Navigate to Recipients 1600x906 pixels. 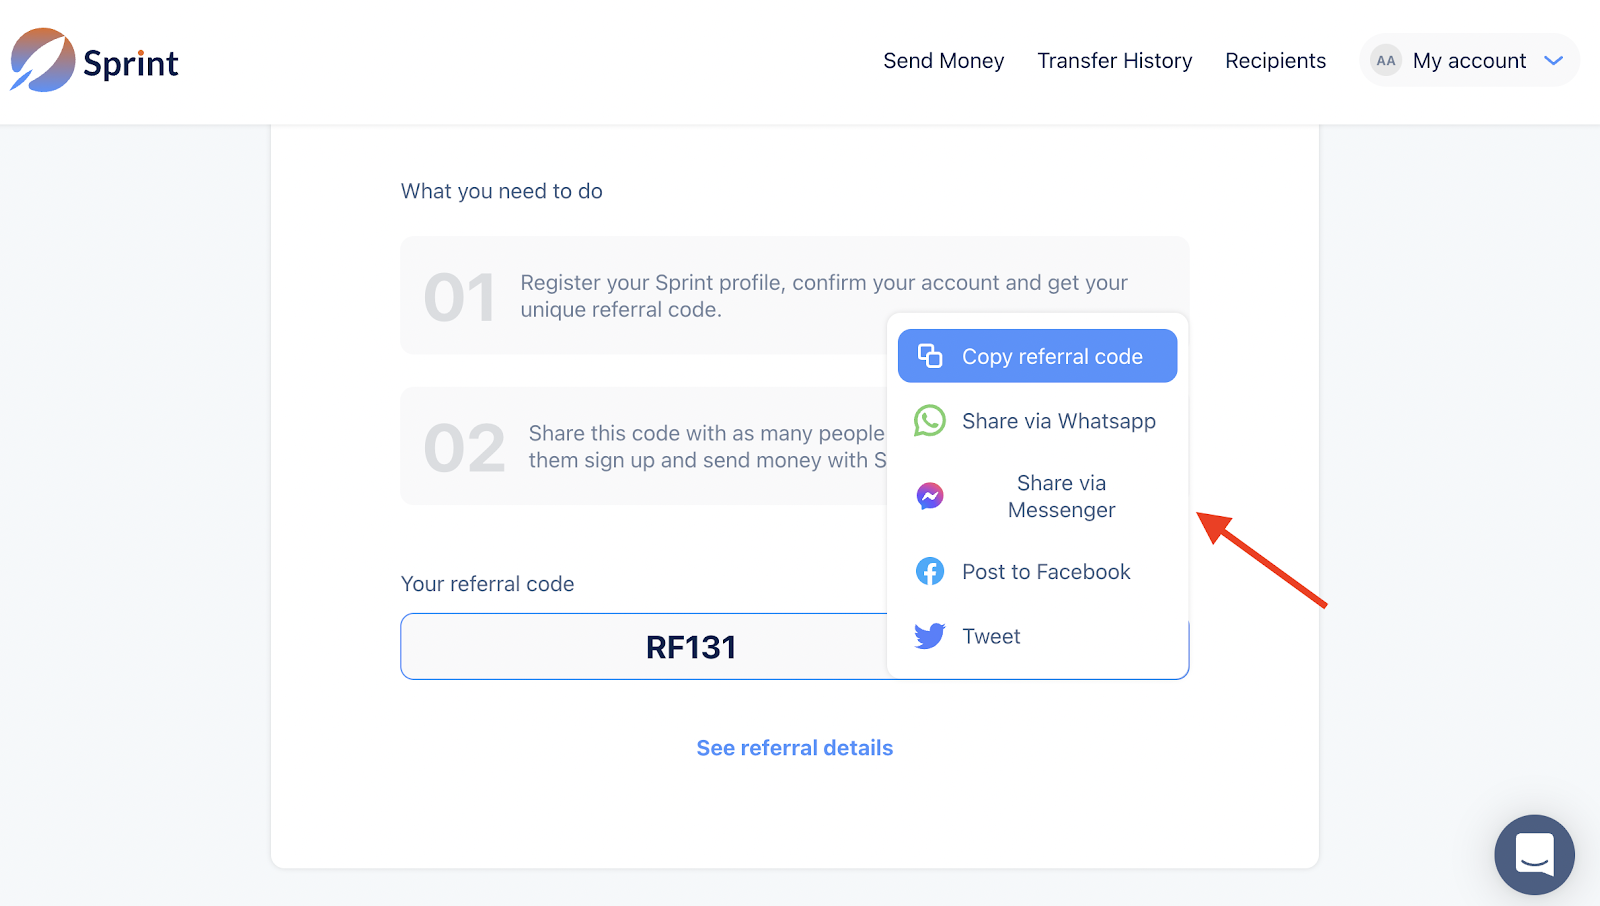tap(1275, 61)
